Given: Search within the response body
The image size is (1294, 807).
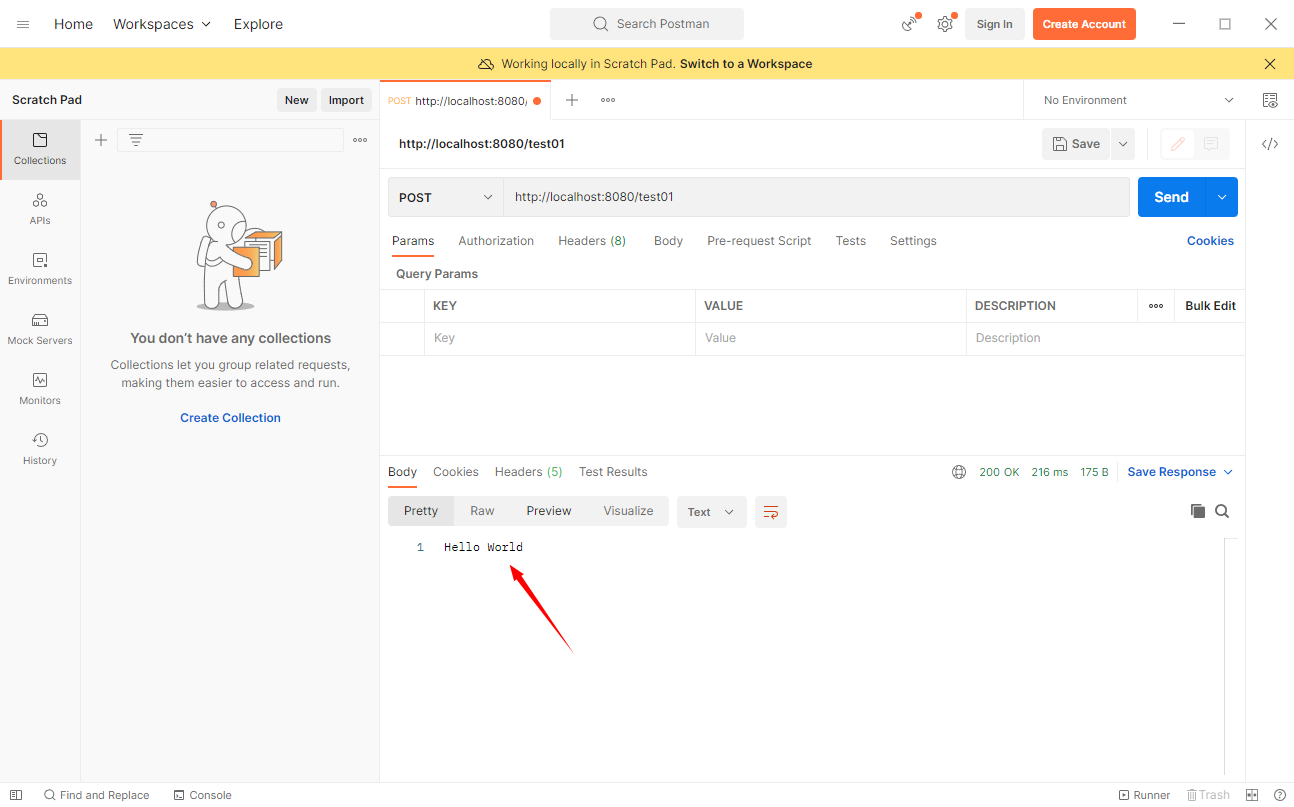Looking at the screenshot, I should click(1222, 511).
